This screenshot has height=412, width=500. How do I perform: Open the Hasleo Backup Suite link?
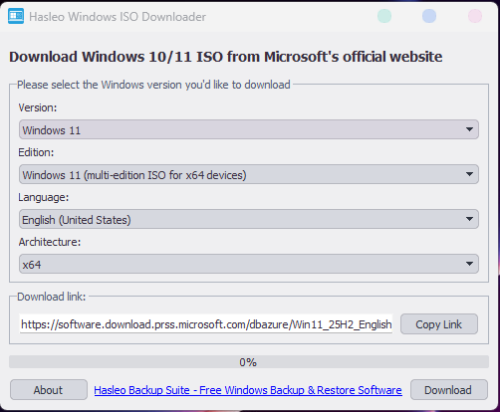pyautogui.click(x=248, y=390)
